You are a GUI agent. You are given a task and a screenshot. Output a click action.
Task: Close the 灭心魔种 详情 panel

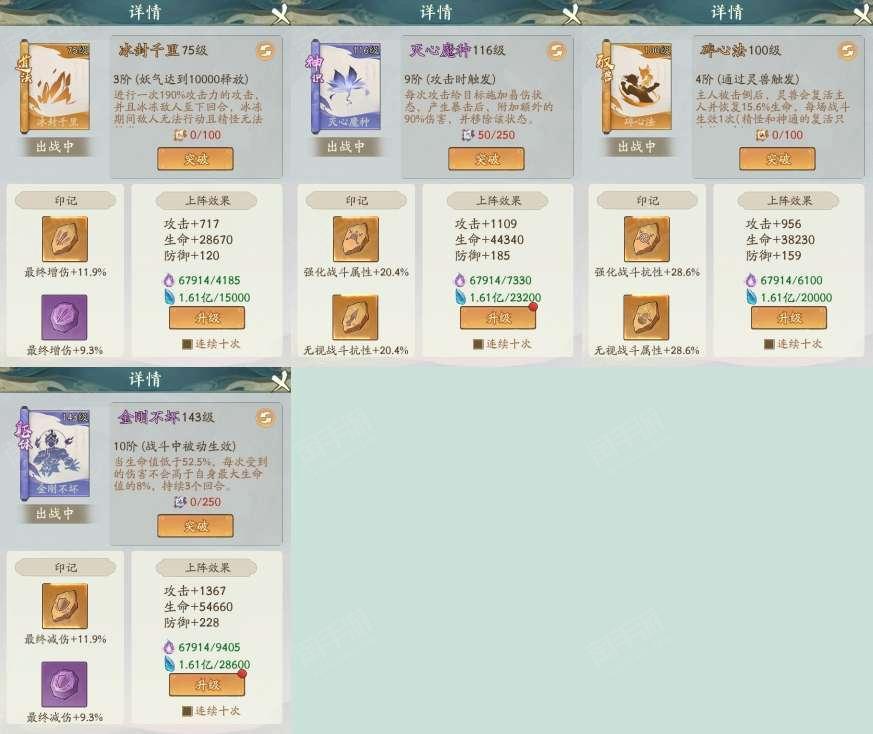tap(572, 13)
